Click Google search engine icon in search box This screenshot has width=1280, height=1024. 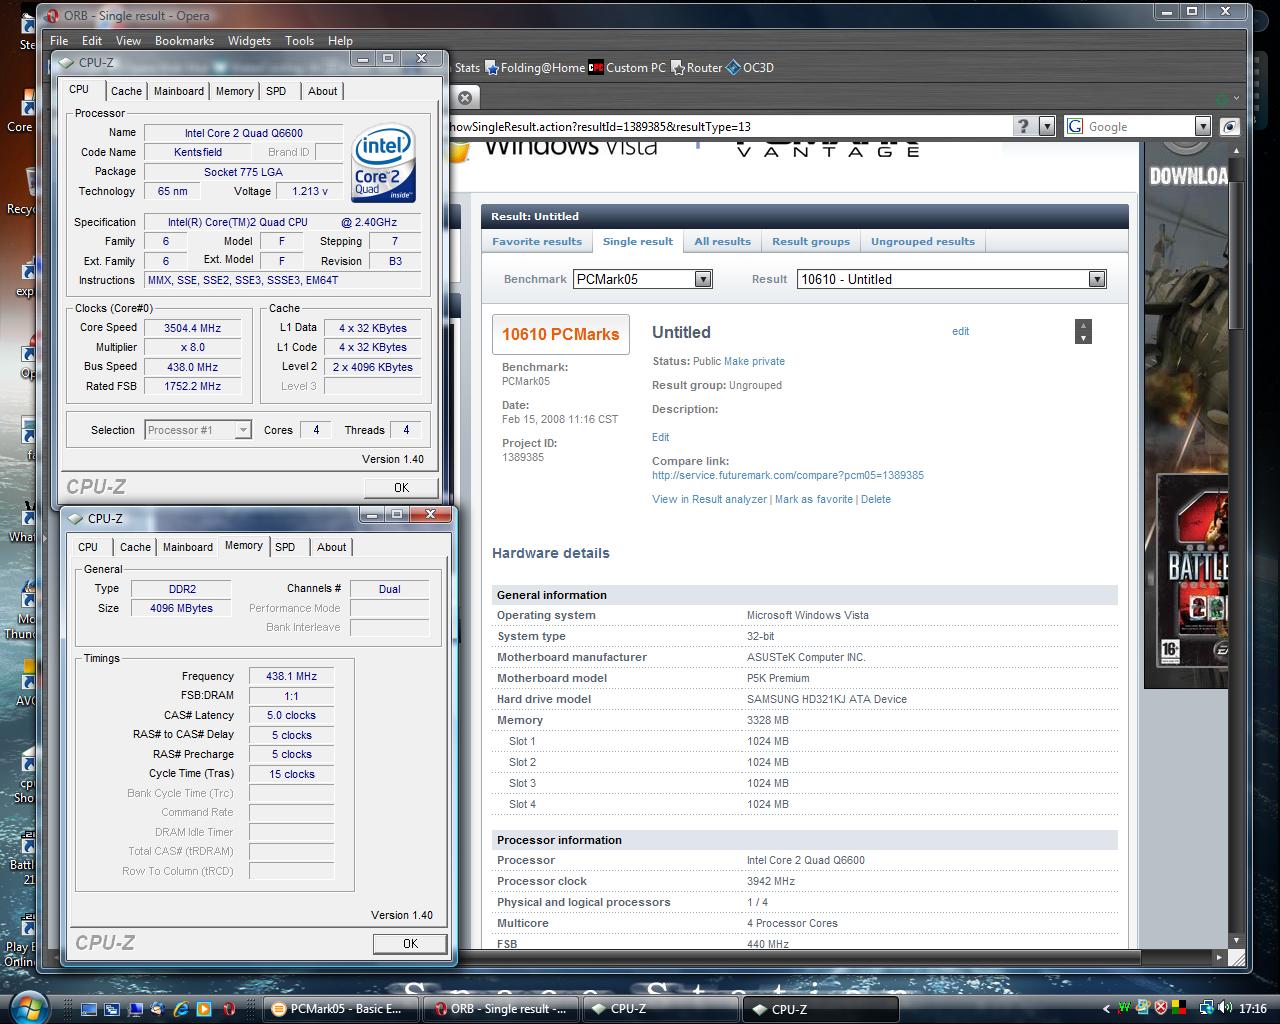1076,126
